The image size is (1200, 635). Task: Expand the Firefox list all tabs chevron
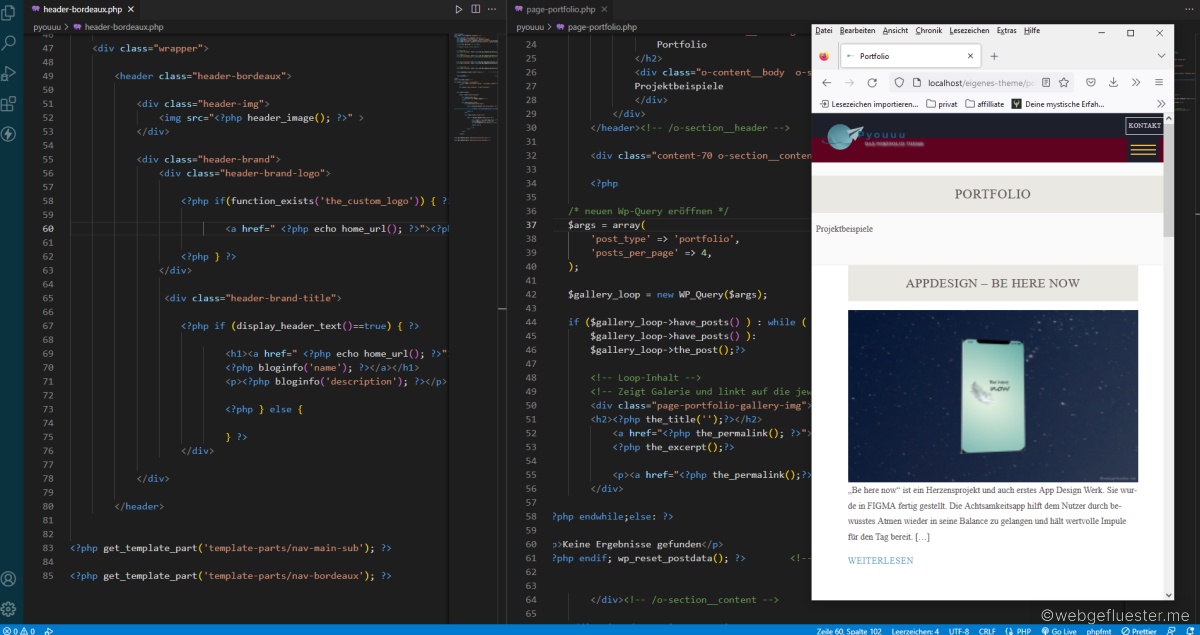pyautogui.click(x=1161, y=56)
